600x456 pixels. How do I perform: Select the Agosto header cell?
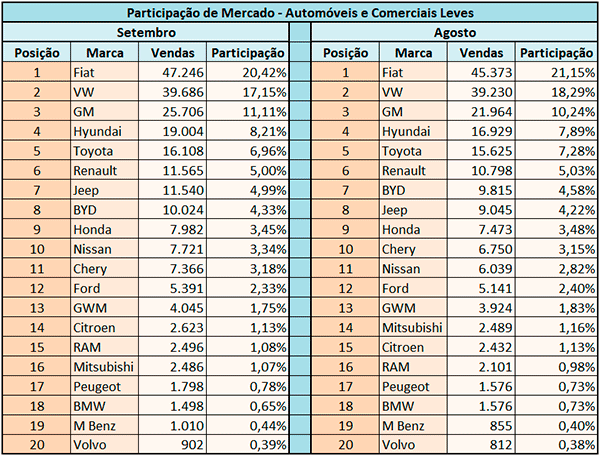click(x=454, y=32)
